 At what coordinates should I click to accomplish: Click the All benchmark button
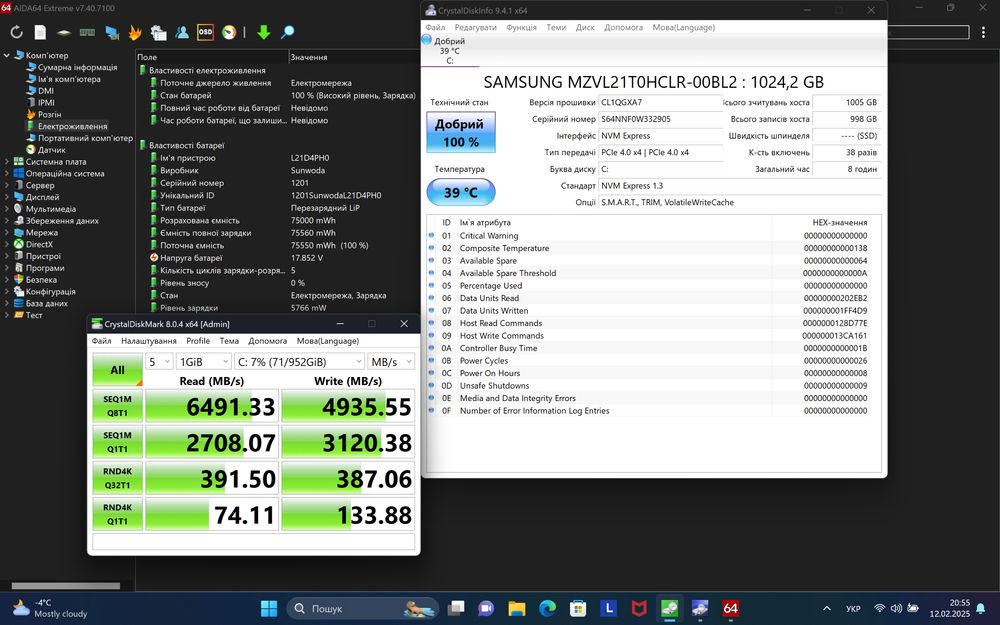tap(117, 370)
